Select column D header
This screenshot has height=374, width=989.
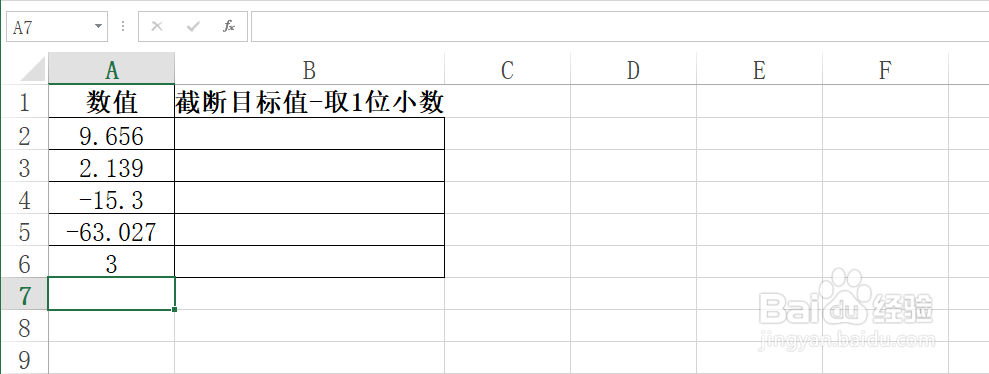click(633, 70)
